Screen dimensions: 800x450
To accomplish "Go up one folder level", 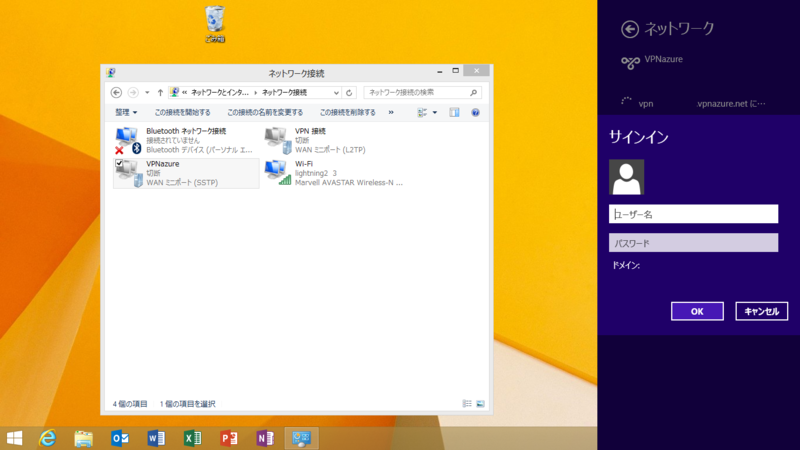I will click(160, 92).
